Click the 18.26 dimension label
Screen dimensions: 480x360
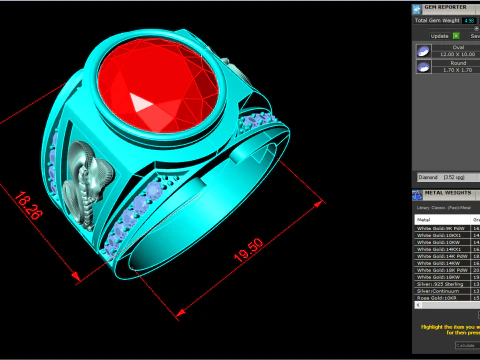point(29,205)
